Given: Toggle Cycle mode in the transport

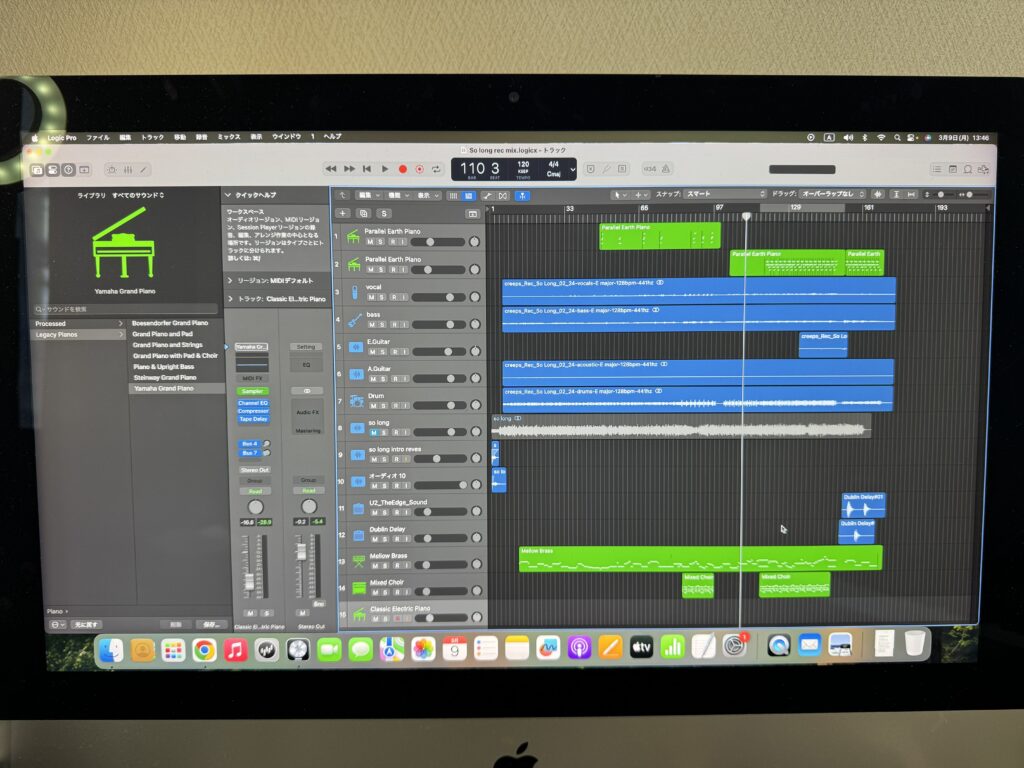Looking at the screenshot, I should (x=436, y=169).
